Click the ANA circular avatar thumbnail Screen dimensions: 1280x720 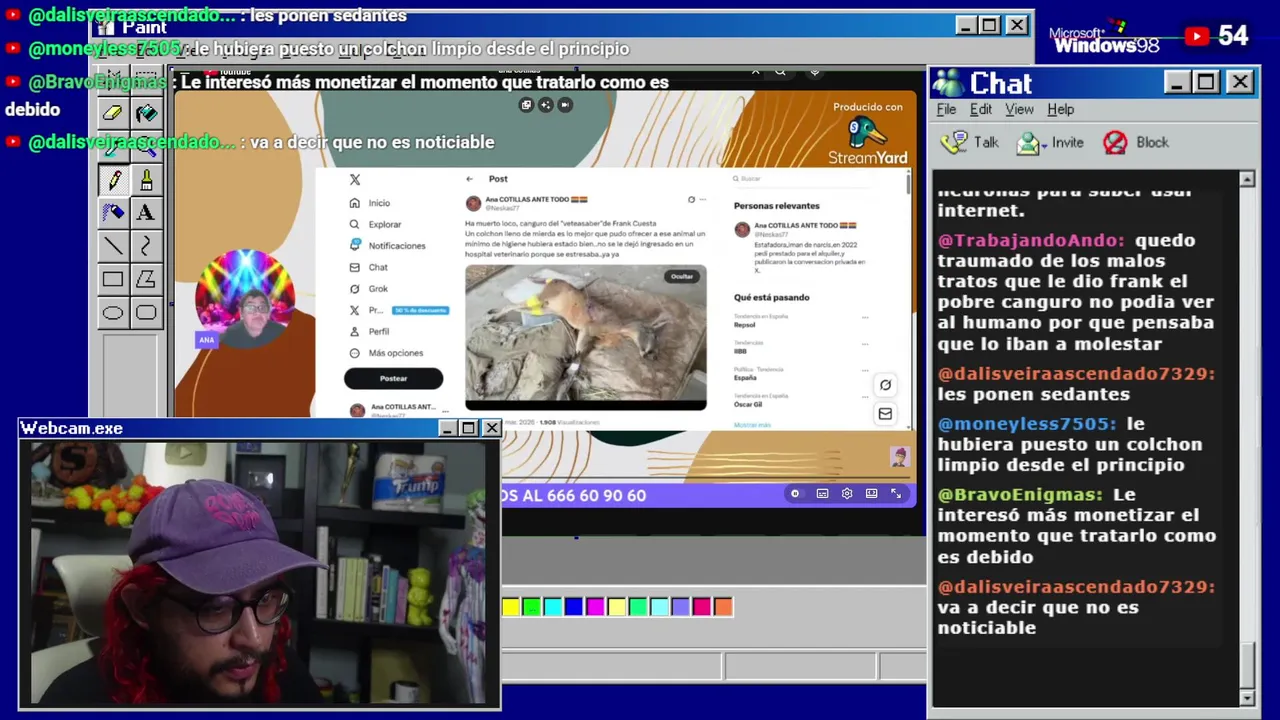(245, 299)
